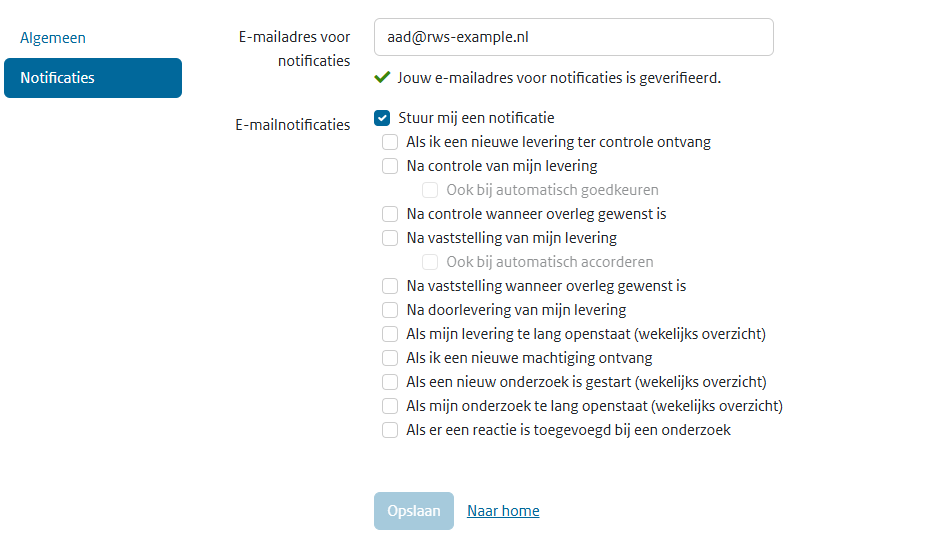Check 'Als mijn onderzoek te lang openstaat'

click(x=390, y=406)
